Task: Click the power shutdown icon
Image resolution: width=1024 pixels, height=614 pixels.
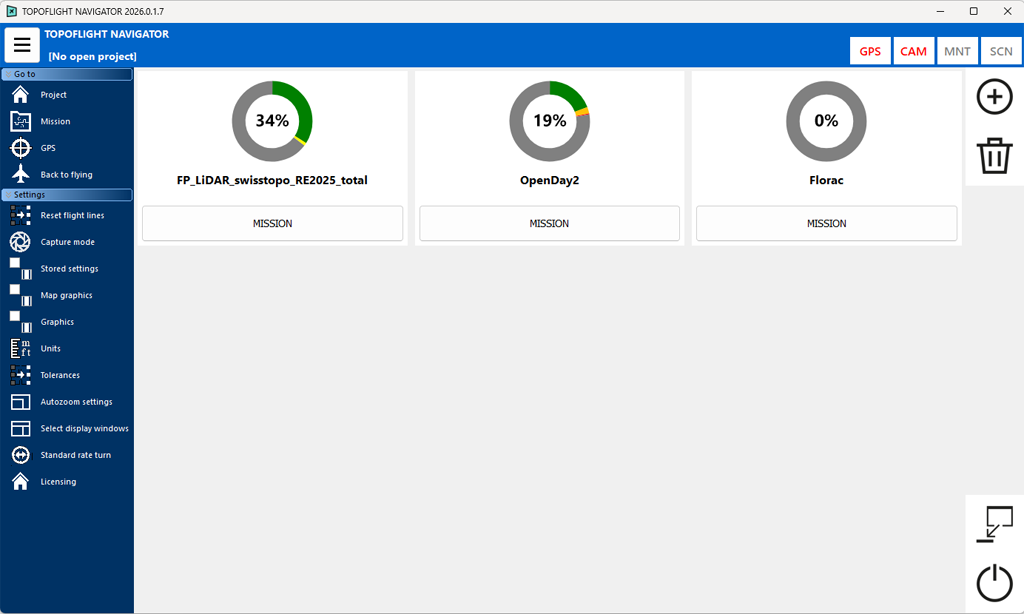Action: point(994,584)
